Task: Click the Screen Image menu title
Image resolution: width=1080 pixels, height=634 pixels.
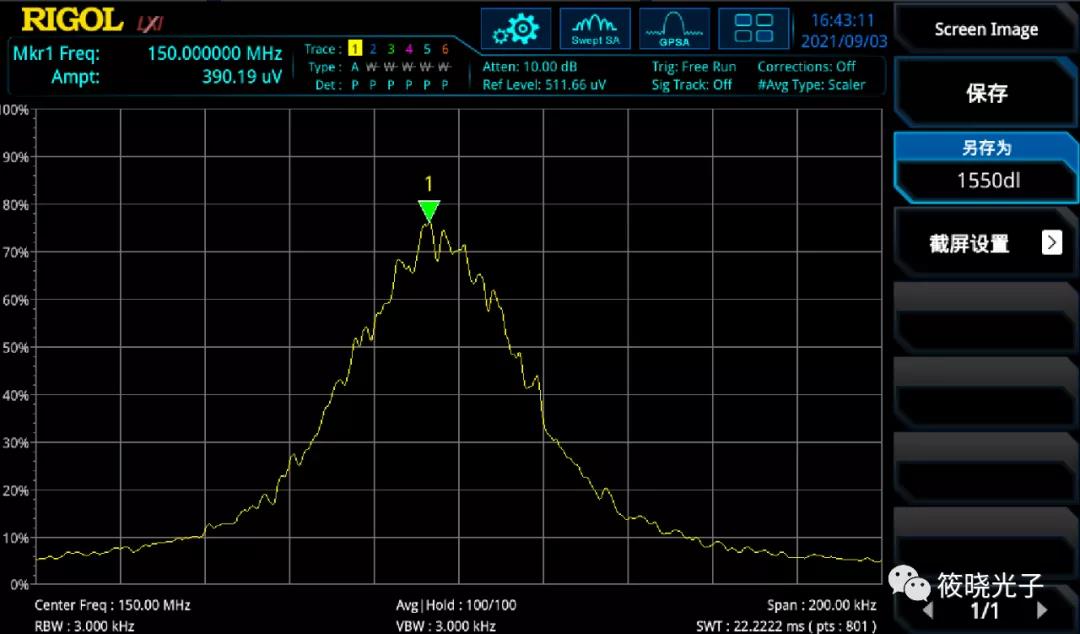Action: pos(986,29)
